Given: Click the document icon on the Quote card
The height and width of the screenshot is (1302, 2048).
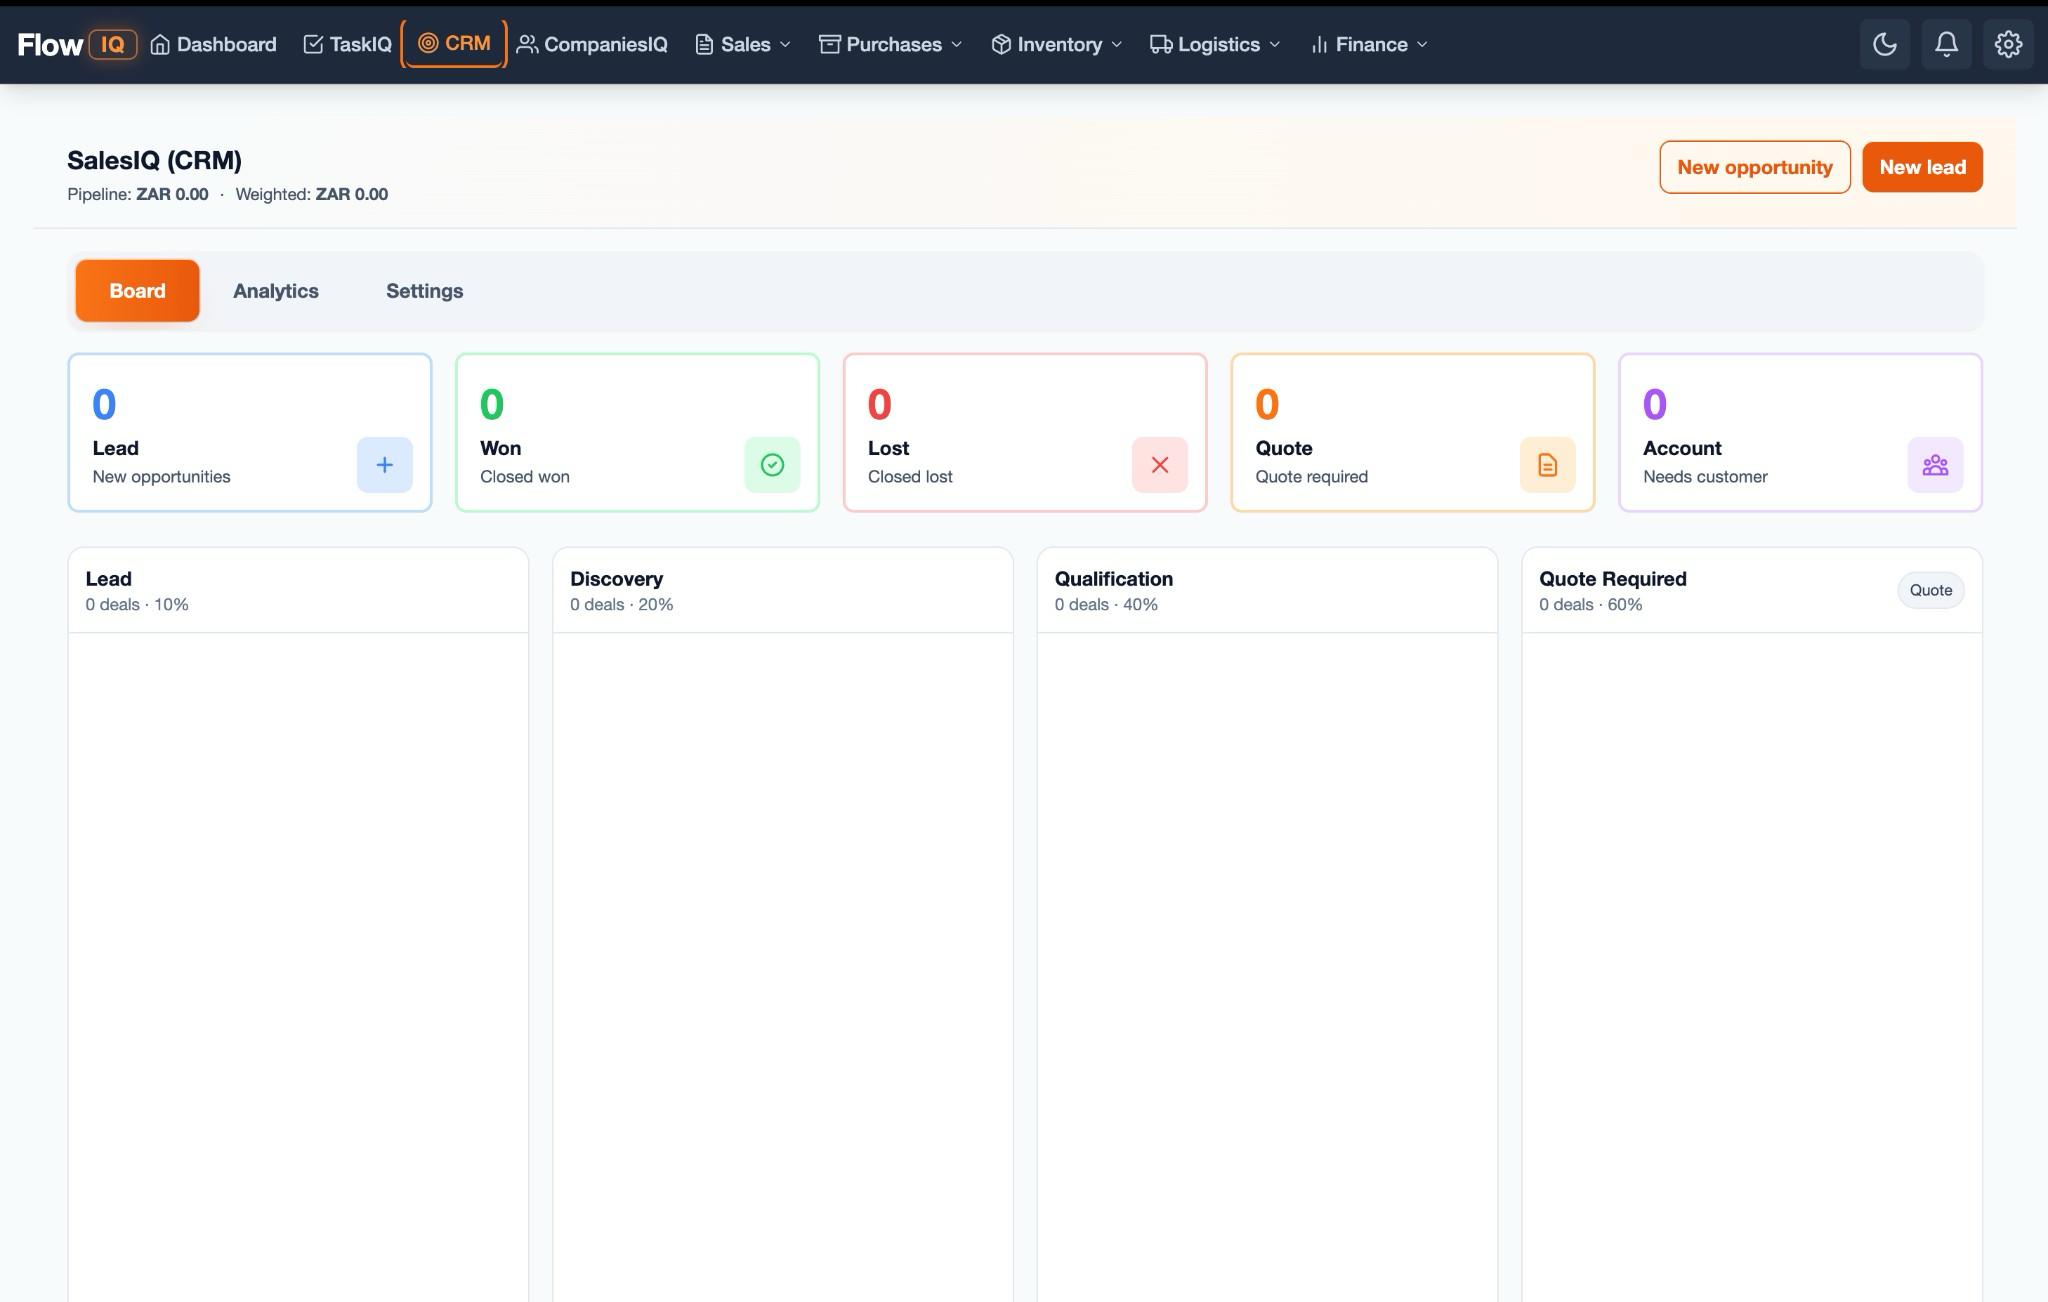Looking at the screenshot, I should click(1548, 464).
